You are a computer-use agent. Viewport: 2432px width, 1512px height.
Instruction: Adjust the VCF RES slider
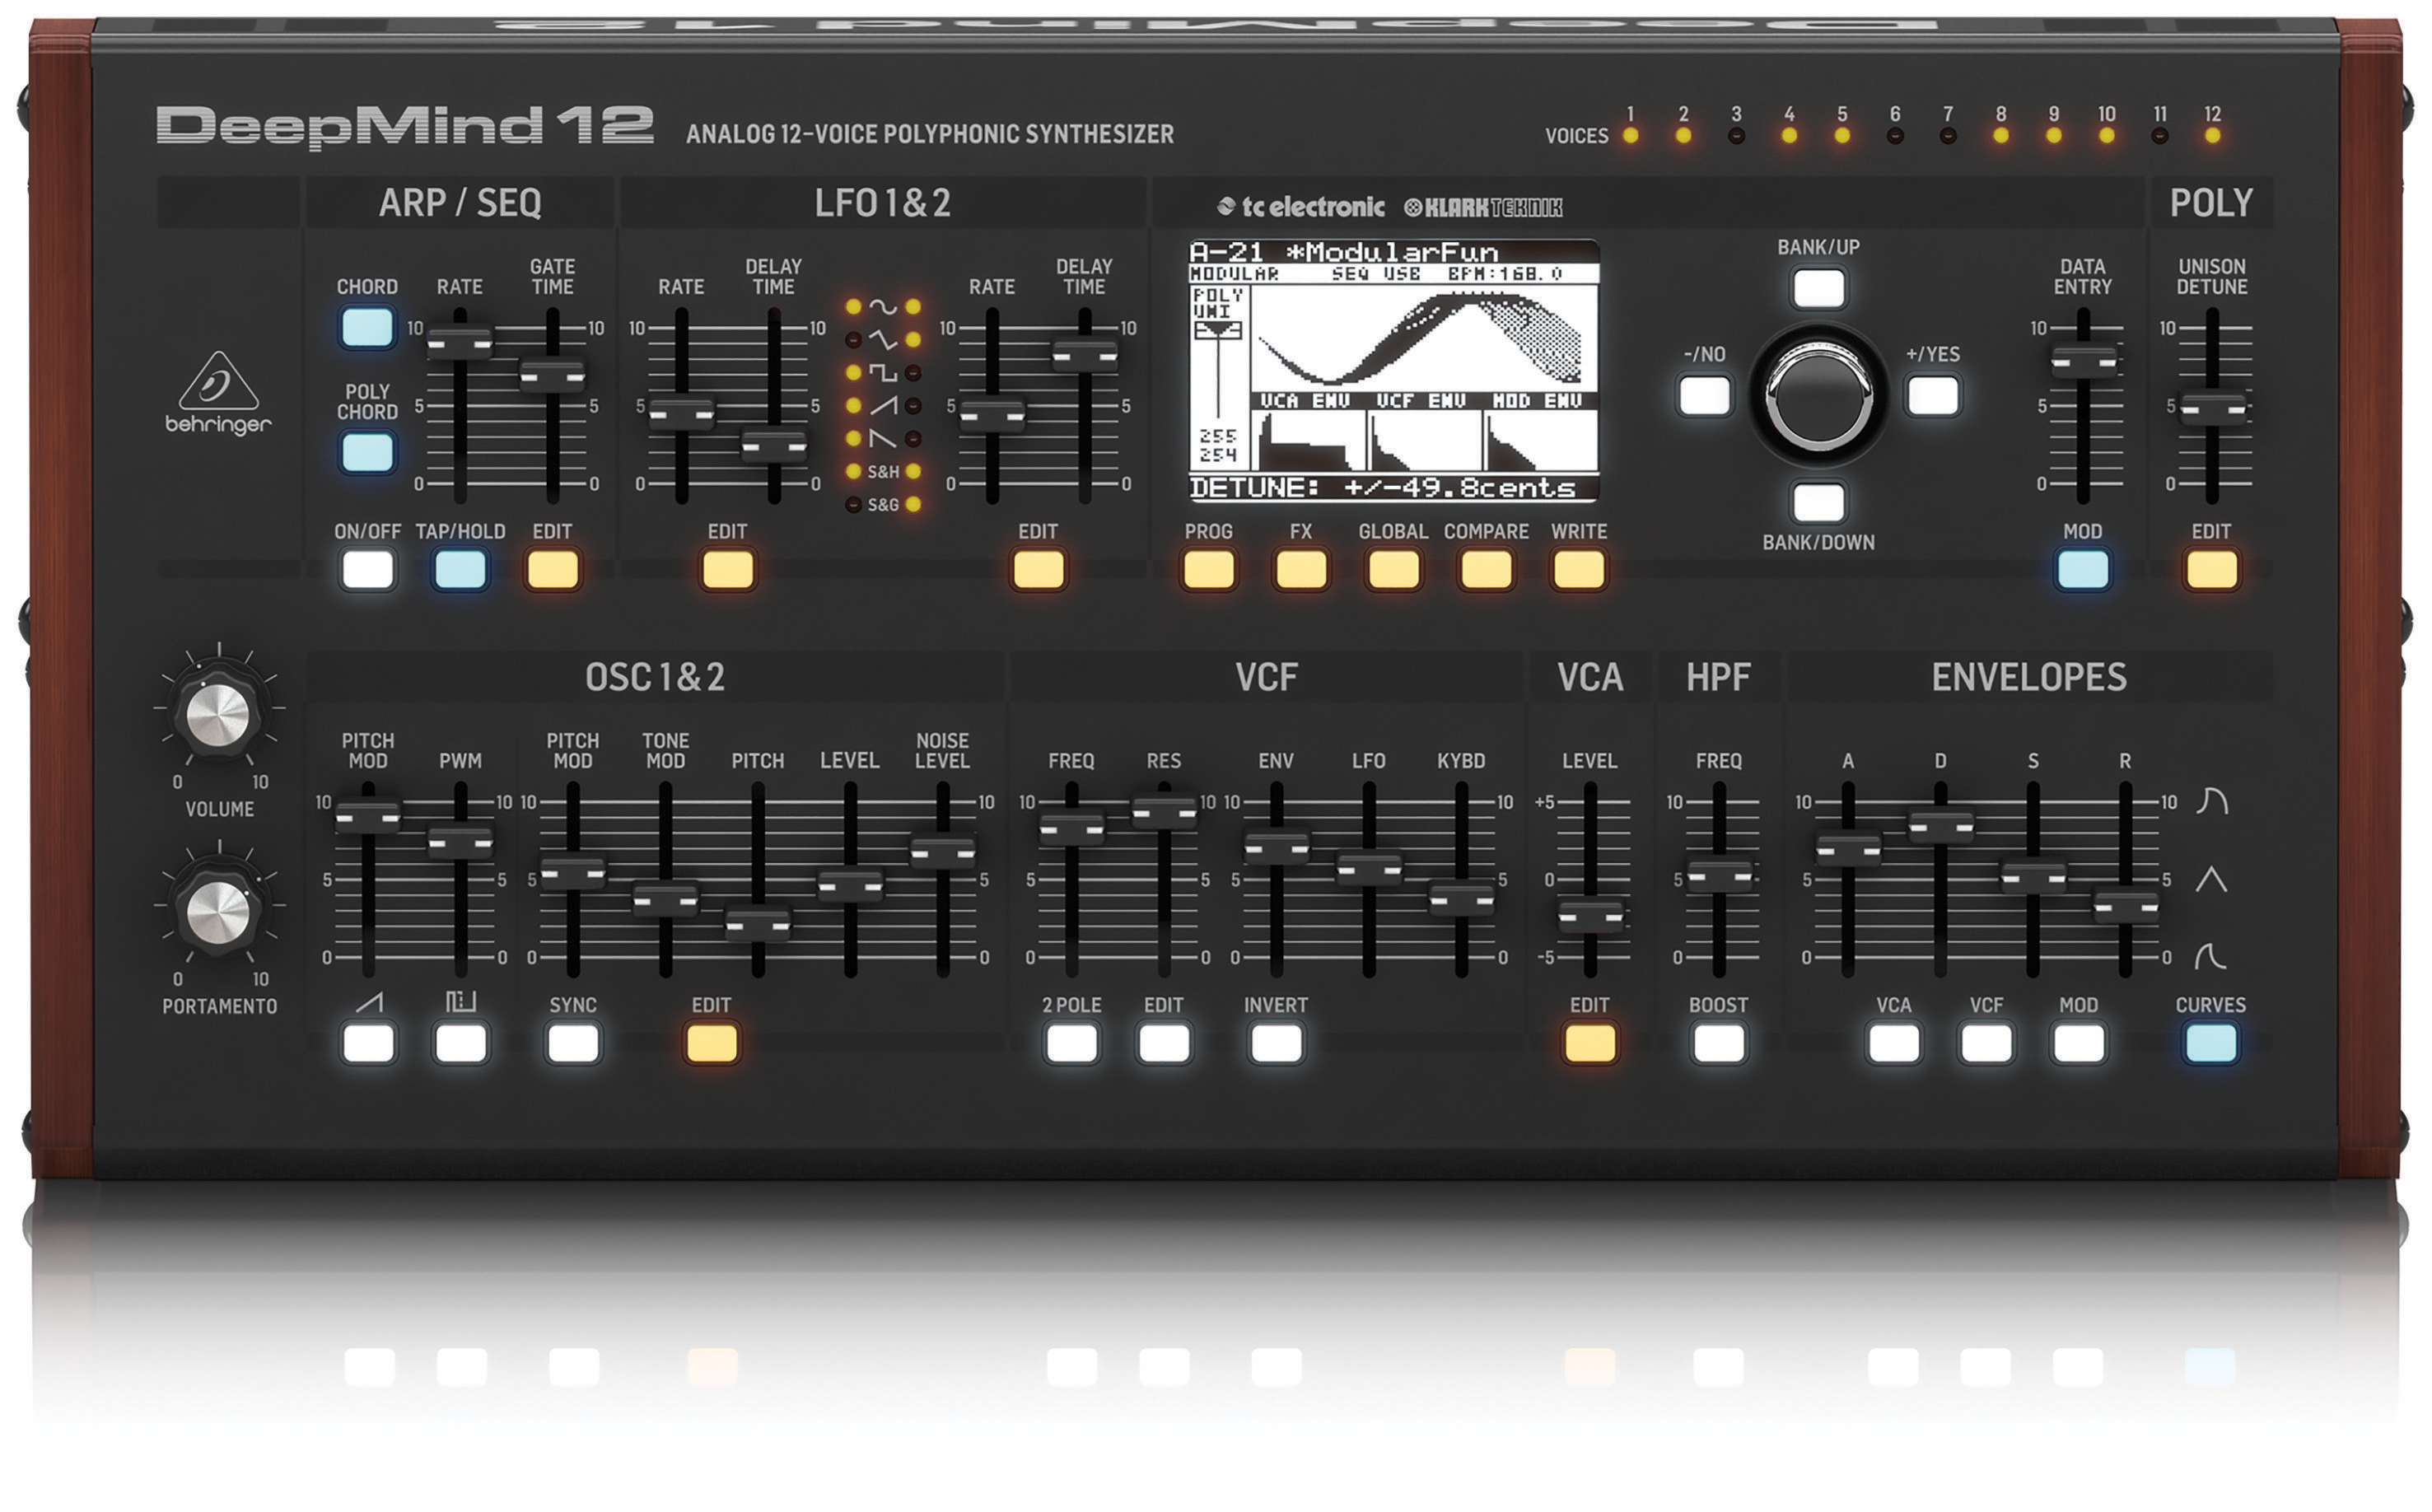tap(1164, 812)
